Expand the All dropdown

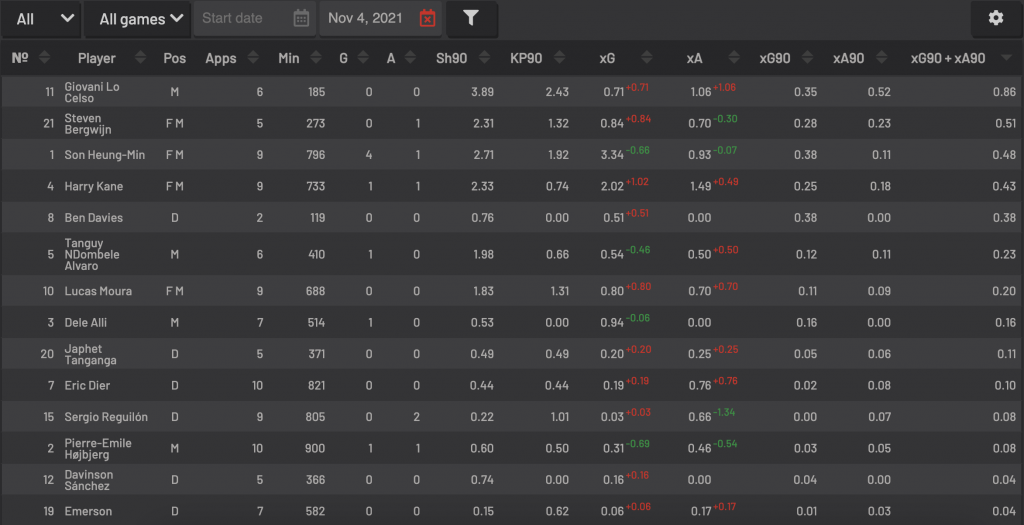point(40,19)
